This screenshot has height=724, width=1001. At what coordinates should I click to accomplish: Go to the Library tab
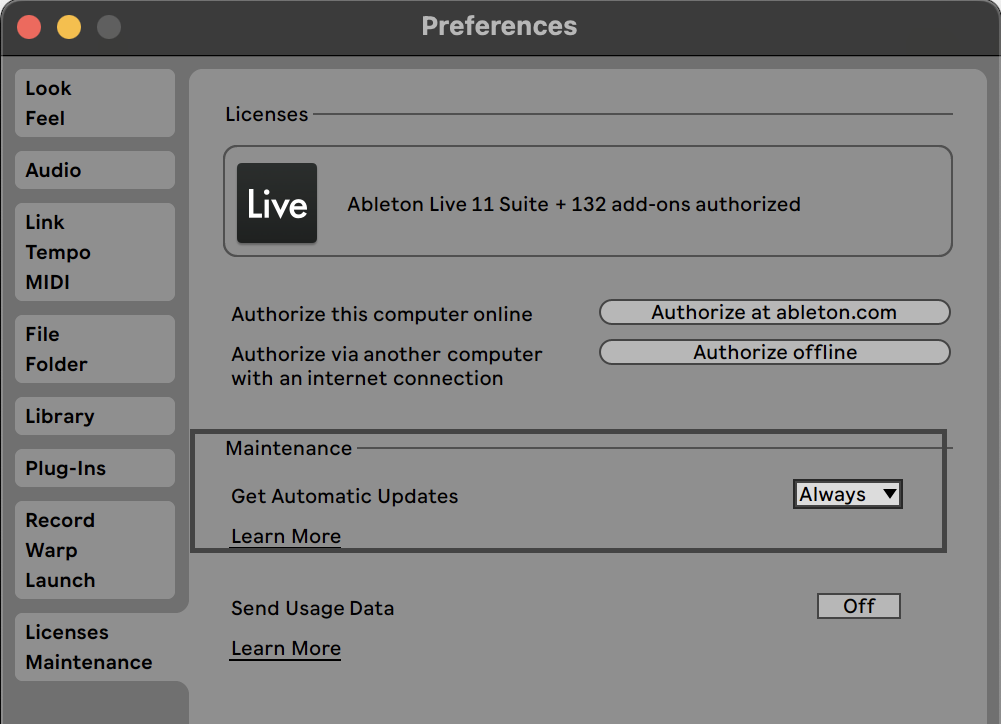click(95, 416)
